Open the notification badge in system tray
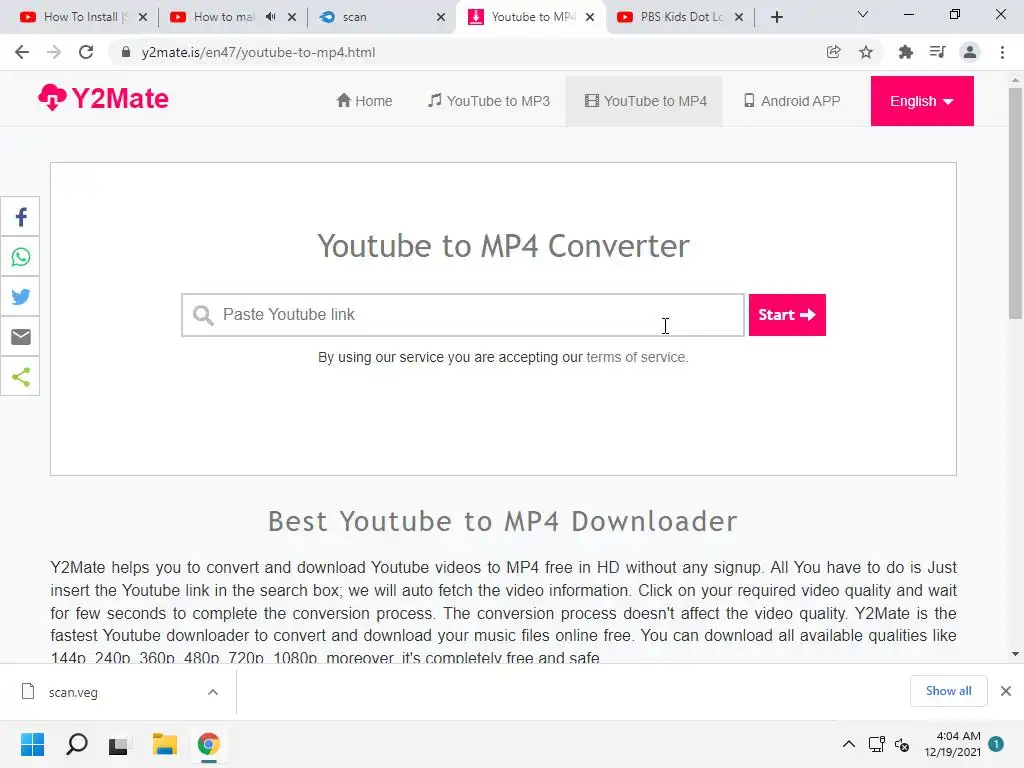Screen dimensions: 1024x768 996,743
